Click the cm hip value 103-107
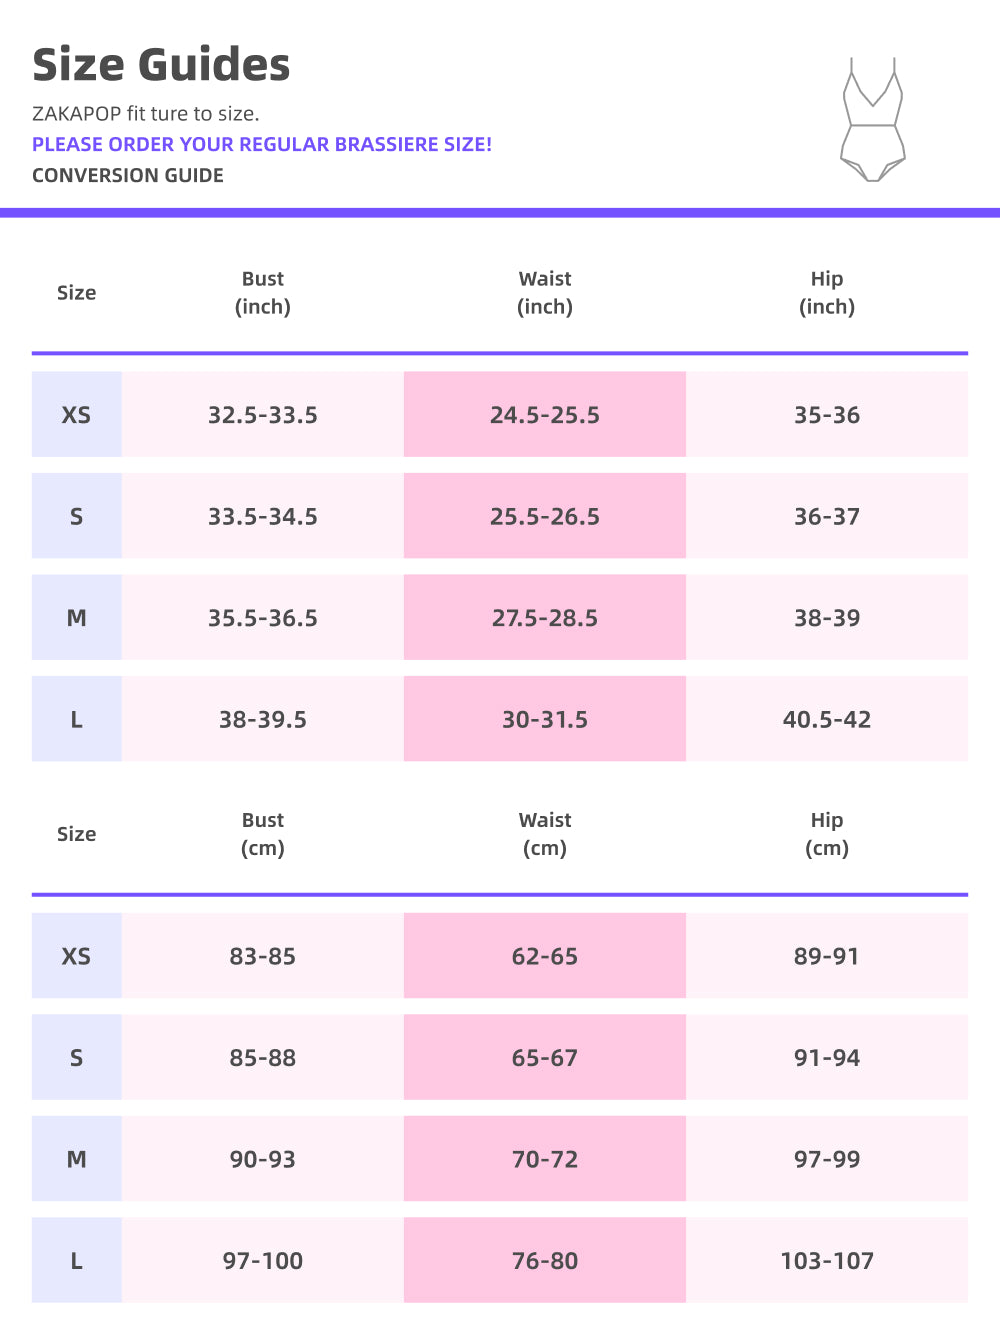The width and height of the screenshot is (1000, 1332). tap(827, 1261)
